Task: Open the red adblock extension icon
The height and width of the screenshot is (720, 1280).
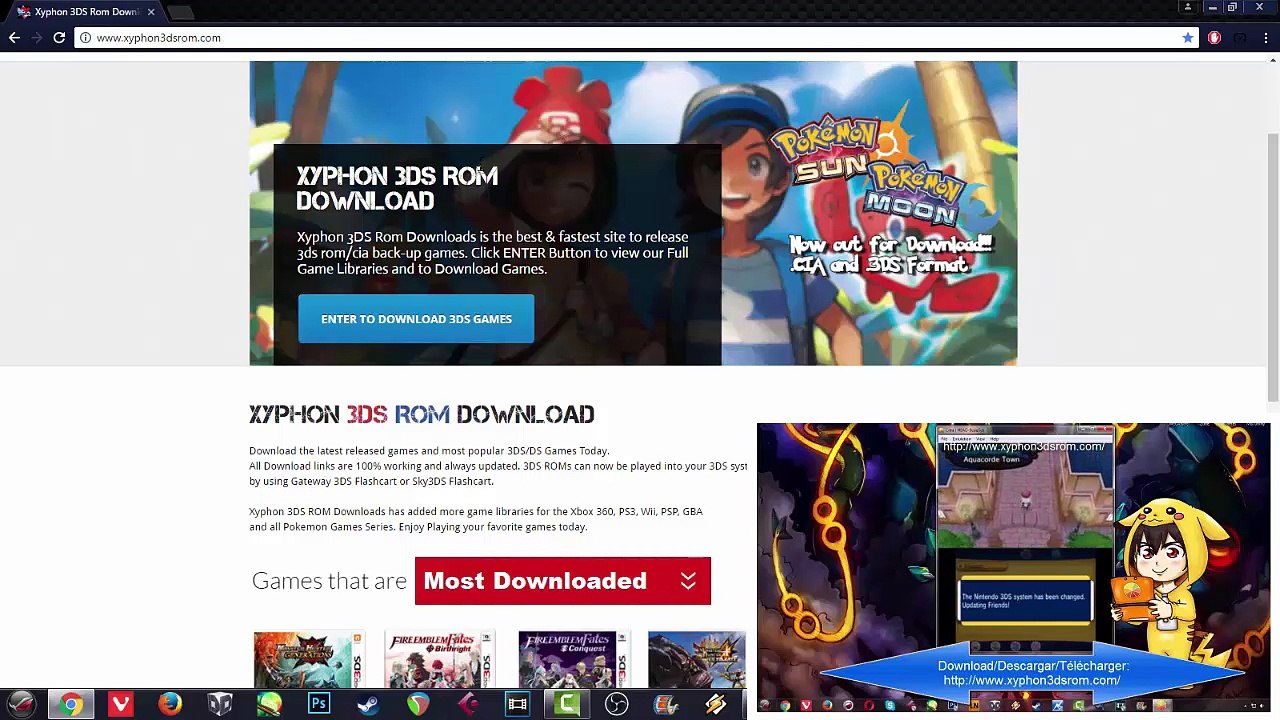Action: point(1214,38)
